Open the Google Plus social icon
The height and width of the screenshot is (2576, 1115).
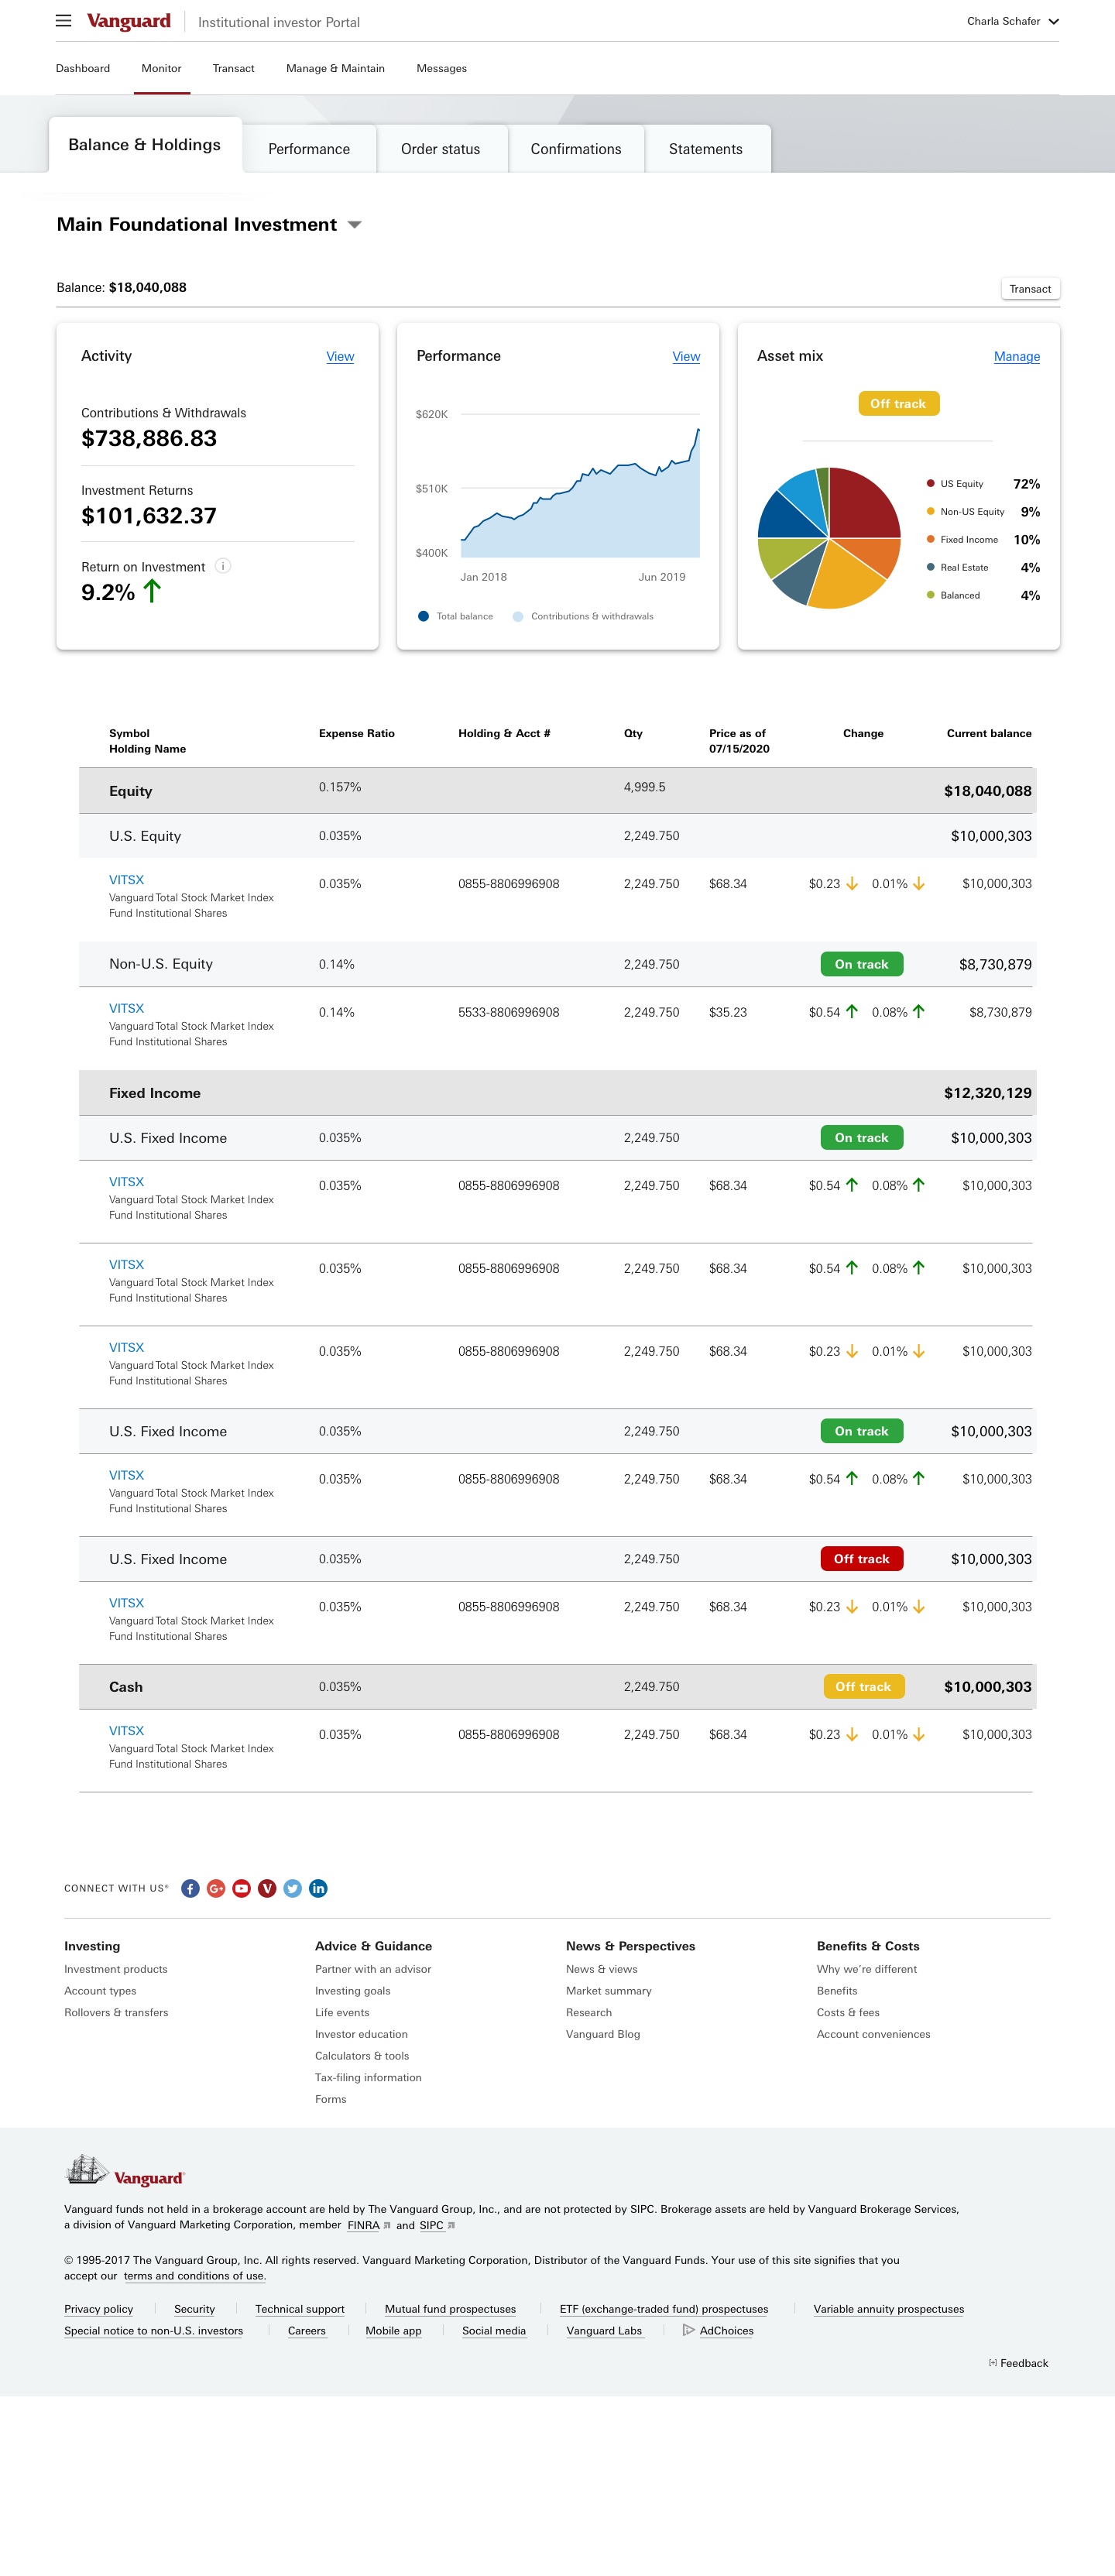click(216, 1888)
